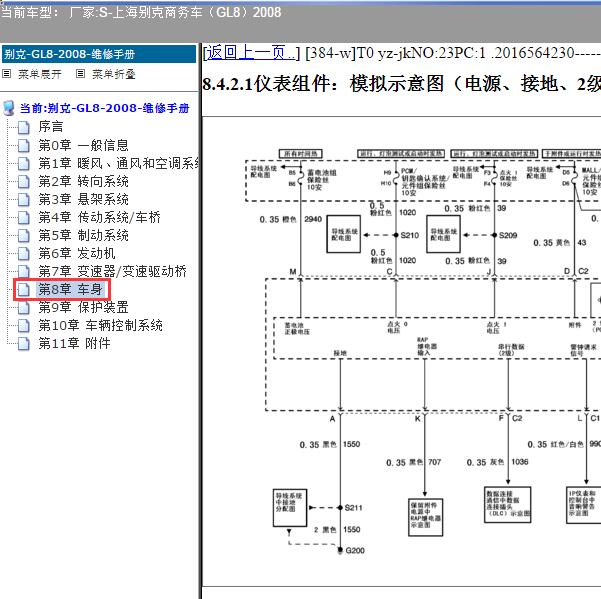Click the page icon beside 第11章 附件
The height and width of the screenshot is (599, 601).
click(x=24, y=344)
